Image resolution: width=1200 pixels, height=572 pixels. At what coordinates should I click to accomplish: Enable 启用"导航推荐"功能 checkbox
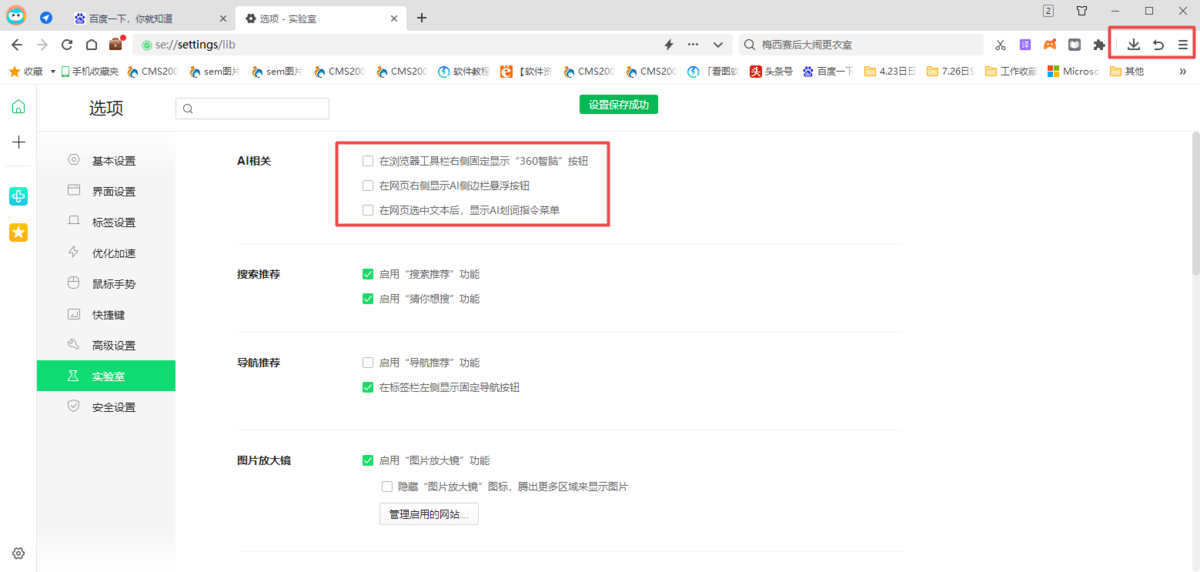pyautogui.click(x=368, y=362)
